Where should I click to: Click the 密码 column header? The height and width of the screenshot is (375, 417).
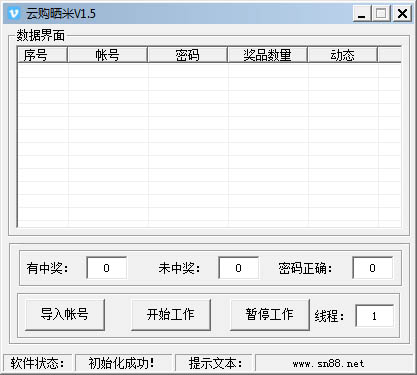187,55
